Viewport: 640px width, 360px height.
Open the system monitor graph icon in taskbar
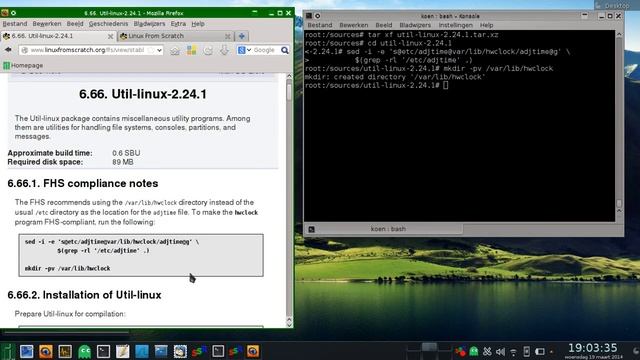pos(65,351)
